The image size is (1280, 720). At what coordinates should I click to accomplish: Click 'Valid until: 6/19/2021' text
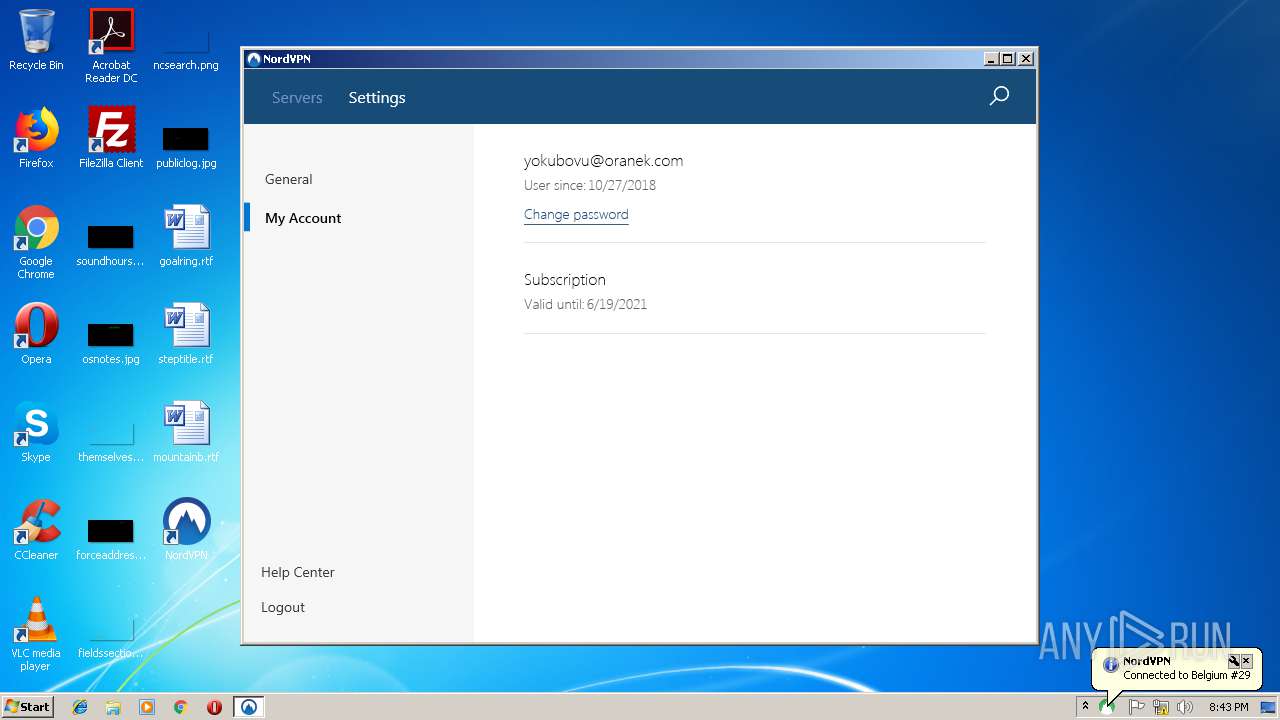(x=585, y=304)
